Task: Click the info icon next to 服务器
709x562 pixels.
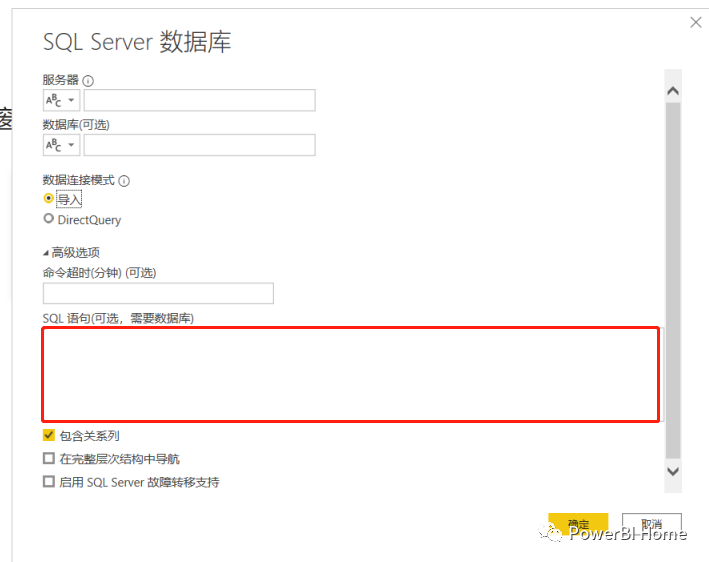Action: pos(88,81)
